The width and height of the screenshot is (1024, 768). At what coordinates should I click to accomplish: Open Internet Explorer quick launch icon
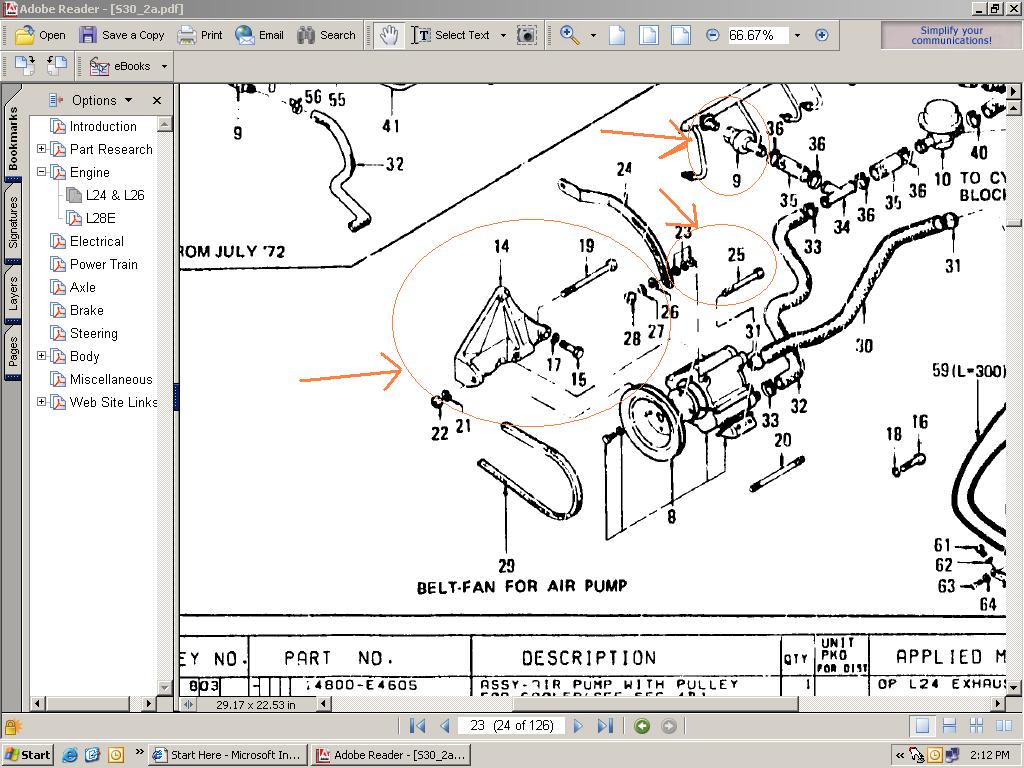coord(69,755)
